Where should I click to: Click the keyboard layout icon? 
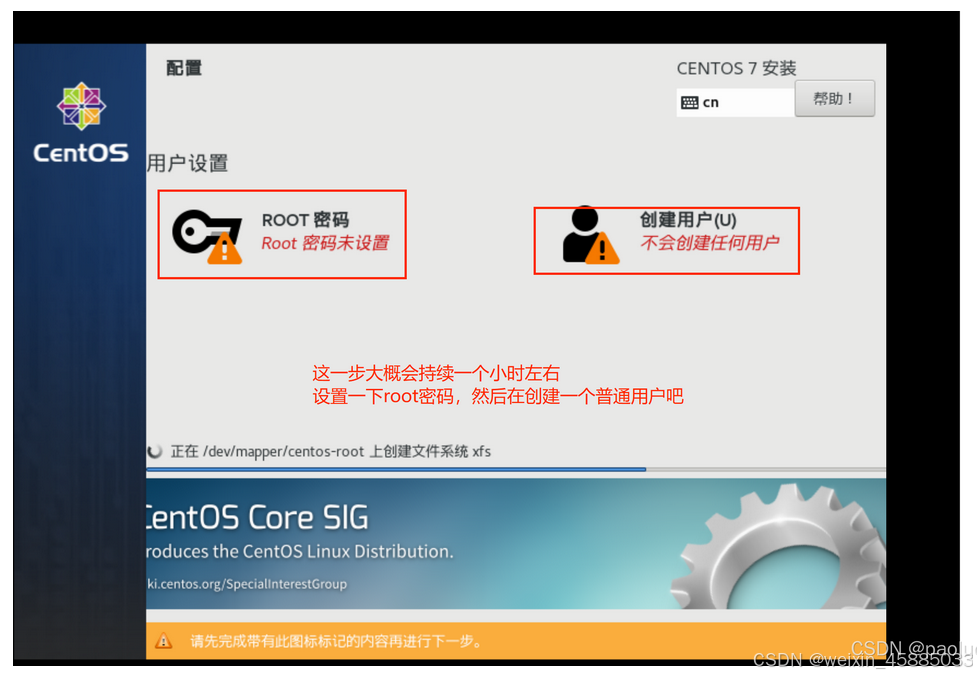(689, 103)
